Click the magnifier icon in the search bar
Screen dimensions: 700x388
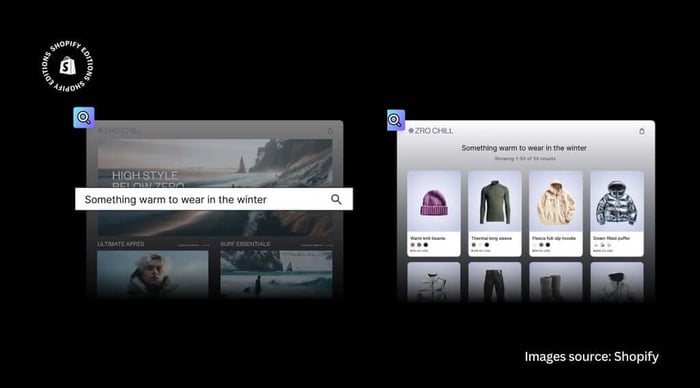coord(336,200)
